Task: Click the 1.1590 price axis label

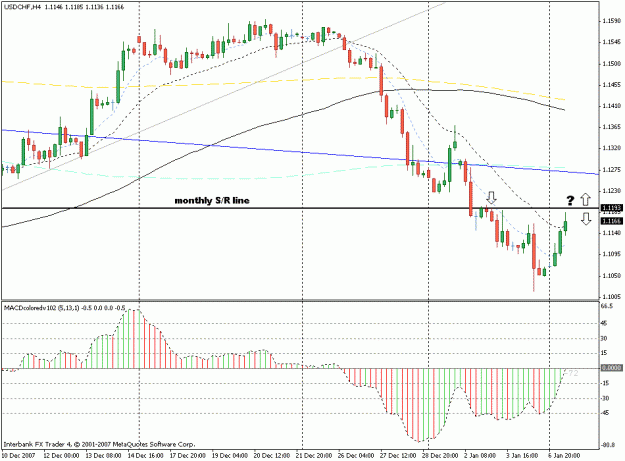Action: tap(611, 21)
